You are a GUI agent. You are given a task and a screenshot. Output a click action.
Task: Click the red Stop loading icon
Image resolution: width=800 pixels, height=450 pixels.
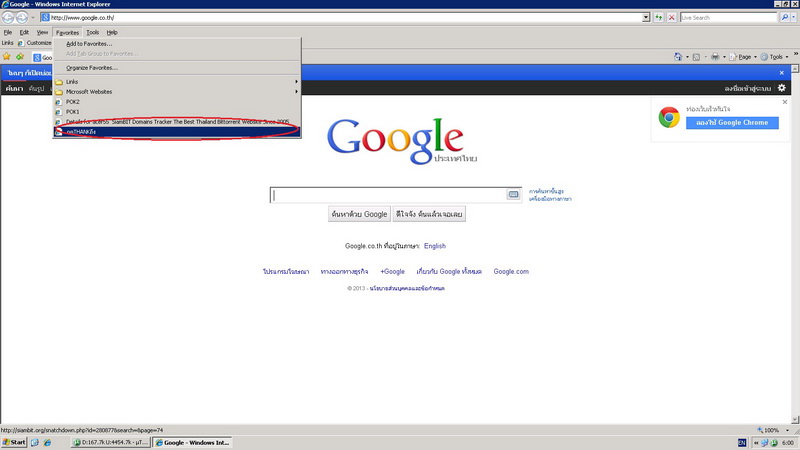pyautogui.click(x=671, y=17)
